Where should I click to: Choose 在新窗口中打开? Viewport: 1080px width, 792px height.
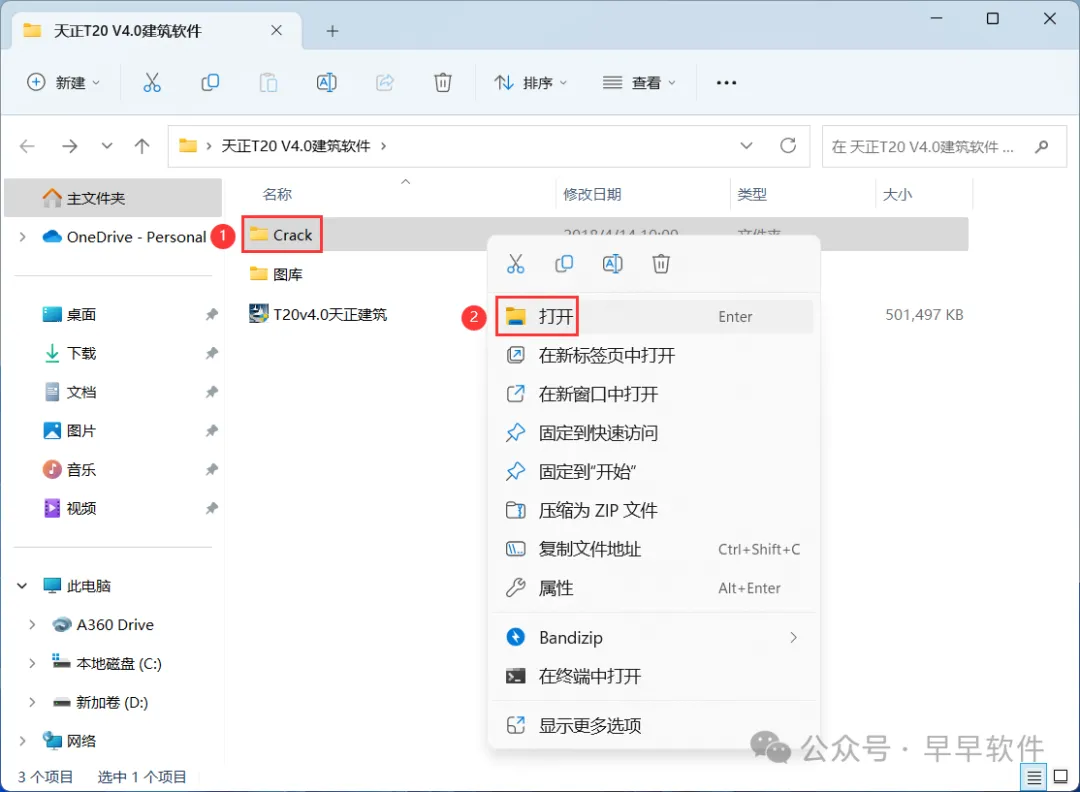[654, 394]
